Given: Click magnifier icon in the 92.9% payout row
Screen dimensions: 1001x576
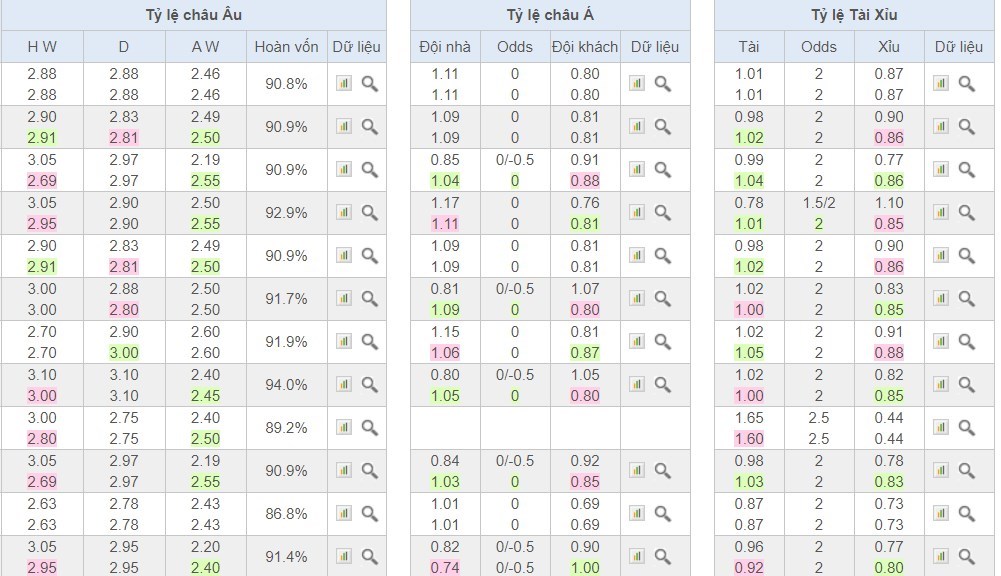Looking at the screenshot, I should click(x=369, y=213).
